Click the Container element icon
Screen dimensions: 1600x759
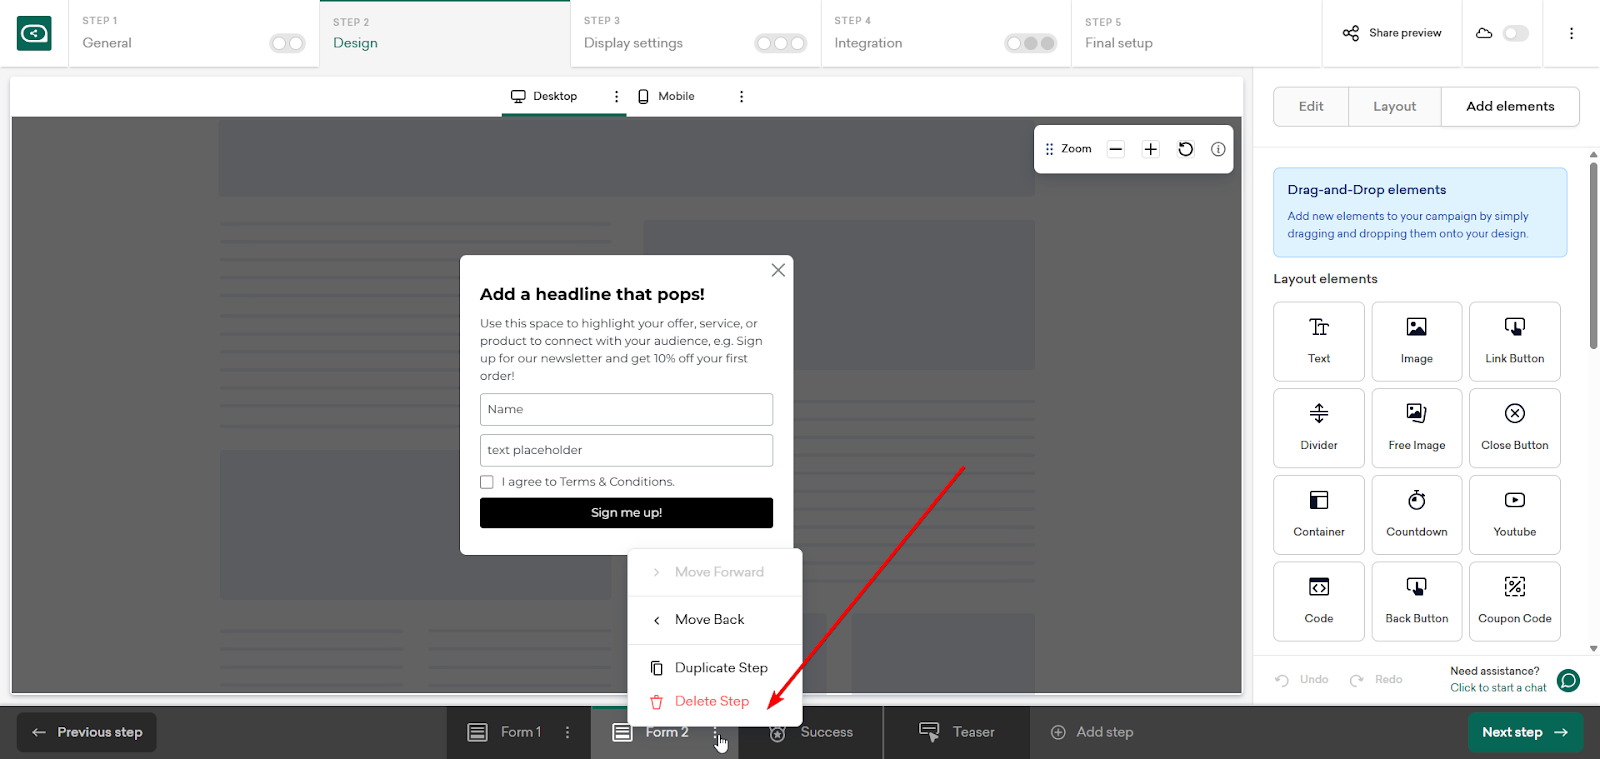(1318, 501)
